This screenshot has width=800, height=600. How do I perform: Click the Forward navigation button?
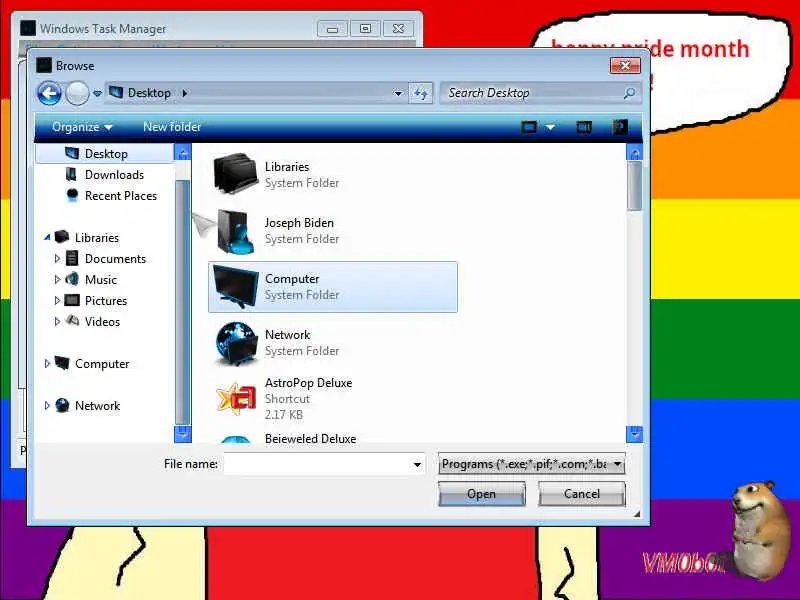click(x=77, y=93)
